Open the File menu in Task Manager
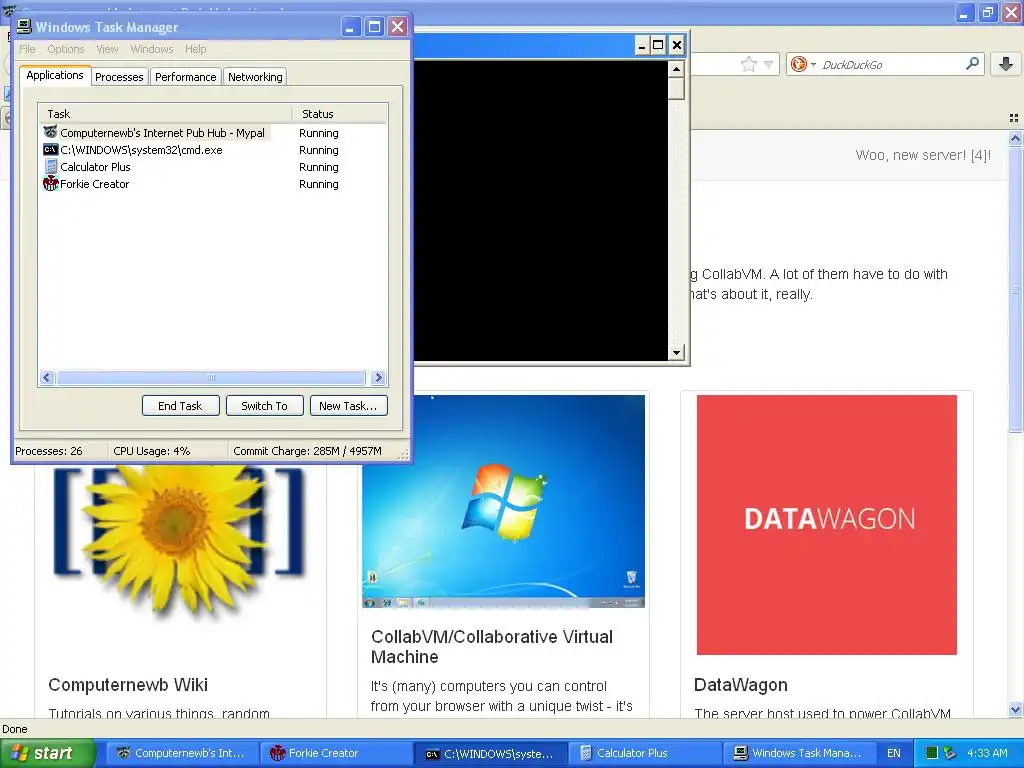 point(27,49)
